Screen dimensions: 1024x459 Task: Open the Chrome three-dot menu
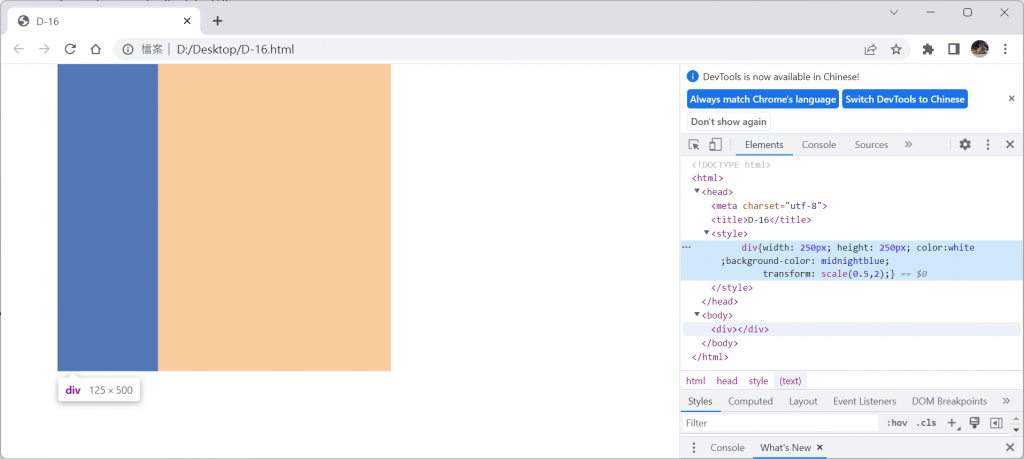(x=1006, y=49)
